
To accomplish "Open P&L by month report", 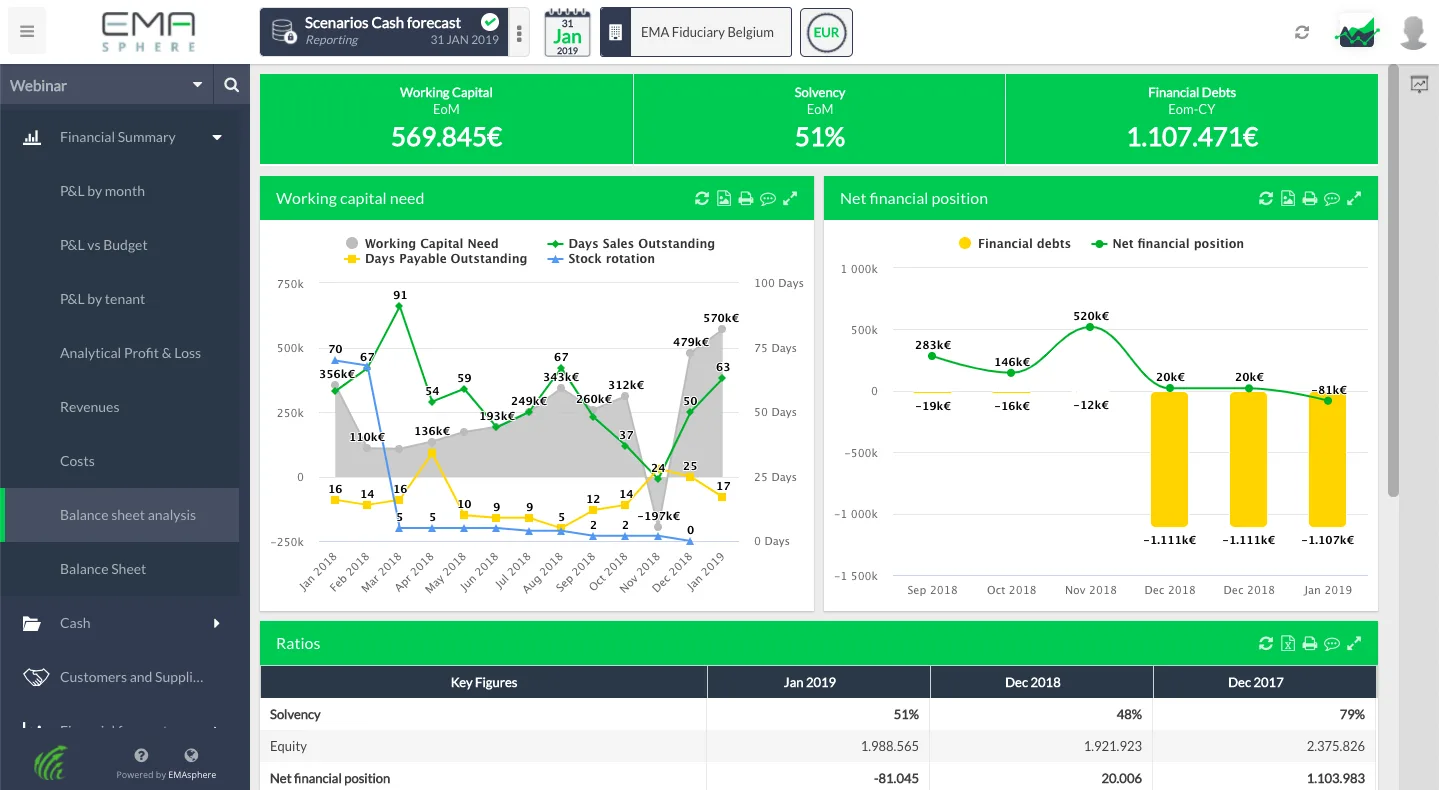I will point(102,191).
